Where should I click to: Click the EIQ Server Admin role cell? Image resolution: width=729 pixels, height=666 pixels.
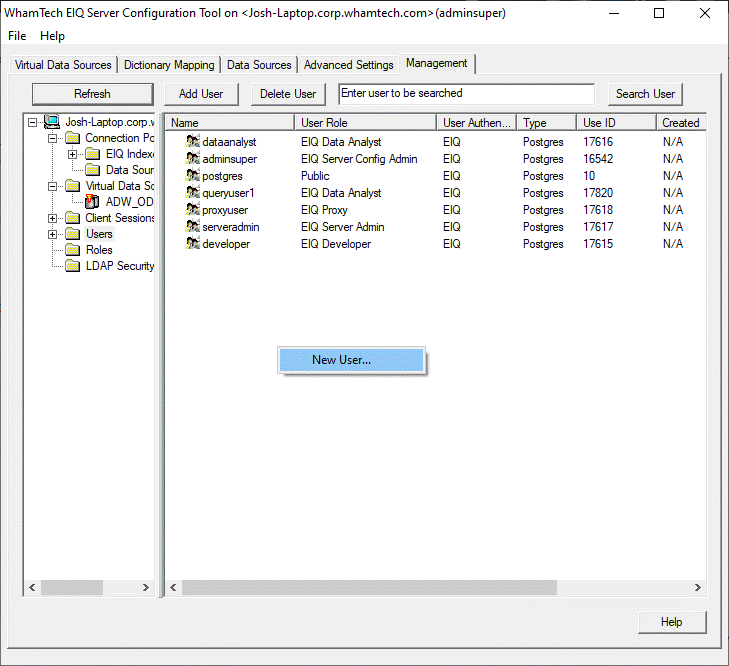coord(343,226)
